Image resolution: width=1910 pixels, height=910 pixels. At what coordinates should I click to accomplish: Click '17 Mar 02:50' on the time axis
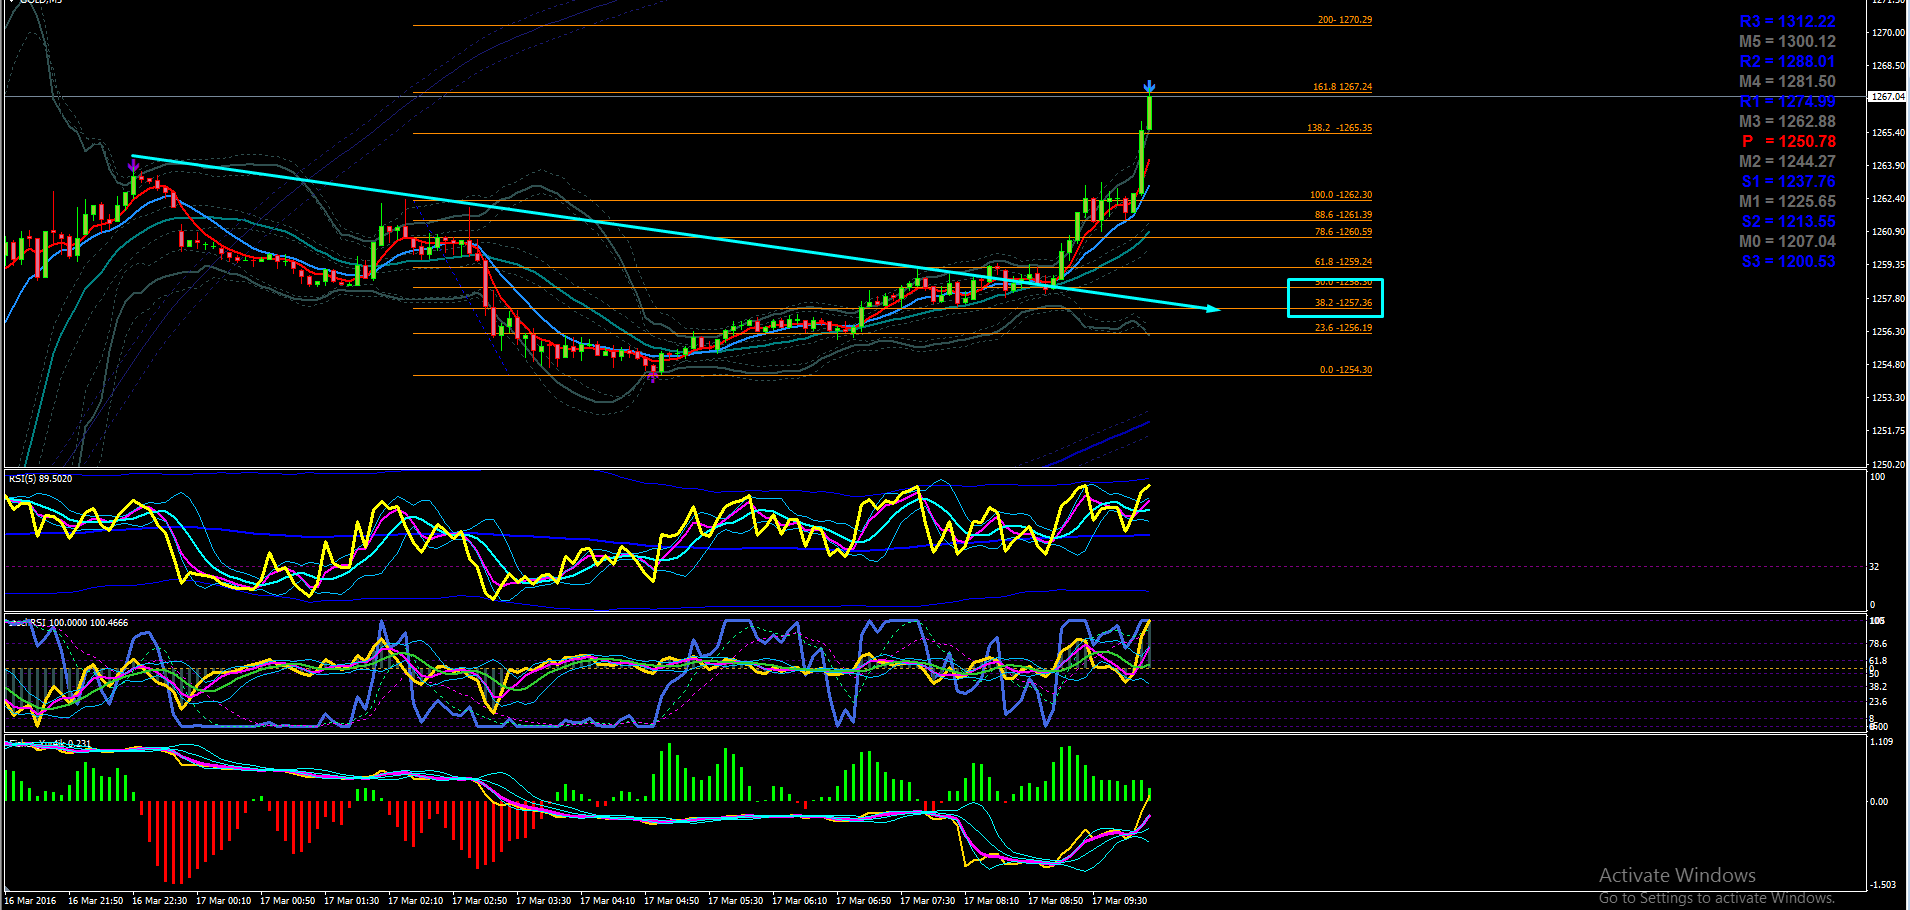[x=479, y=901]
